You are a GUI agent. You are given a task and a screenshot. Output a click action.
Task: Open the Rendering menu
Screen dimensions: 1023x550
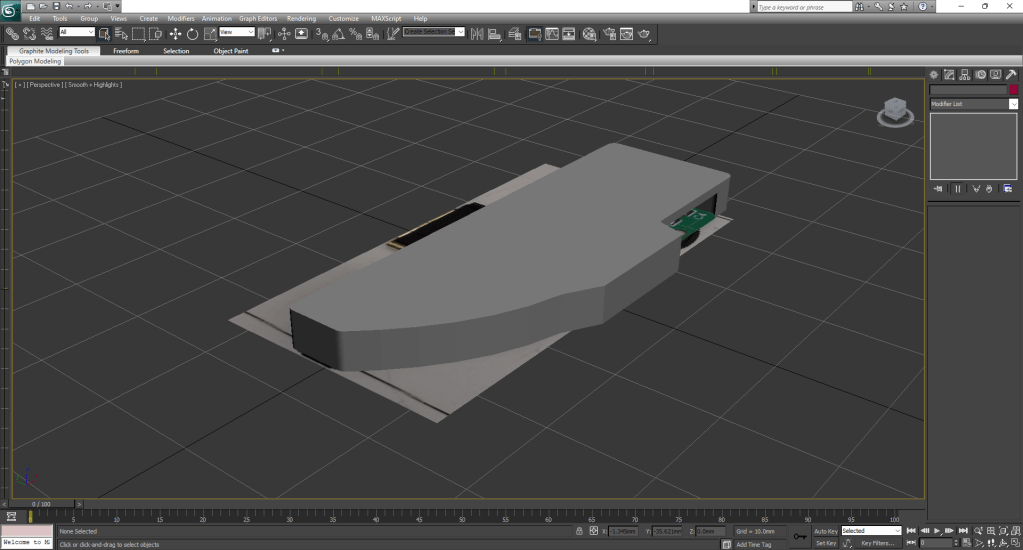[301, 18]
